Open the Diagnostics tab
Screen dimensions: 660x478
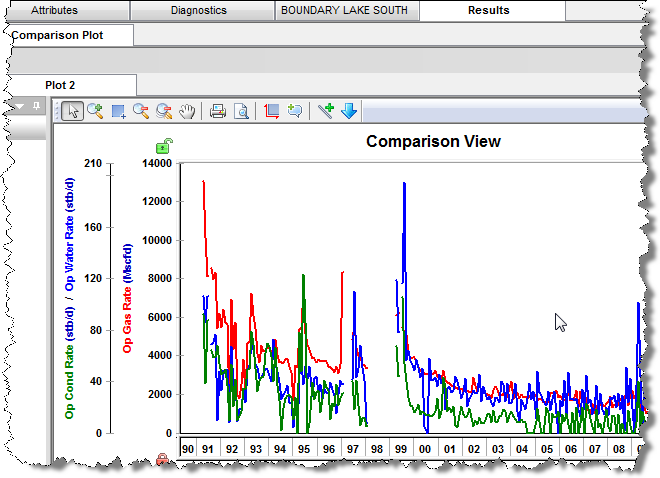[x=198, y=10]
